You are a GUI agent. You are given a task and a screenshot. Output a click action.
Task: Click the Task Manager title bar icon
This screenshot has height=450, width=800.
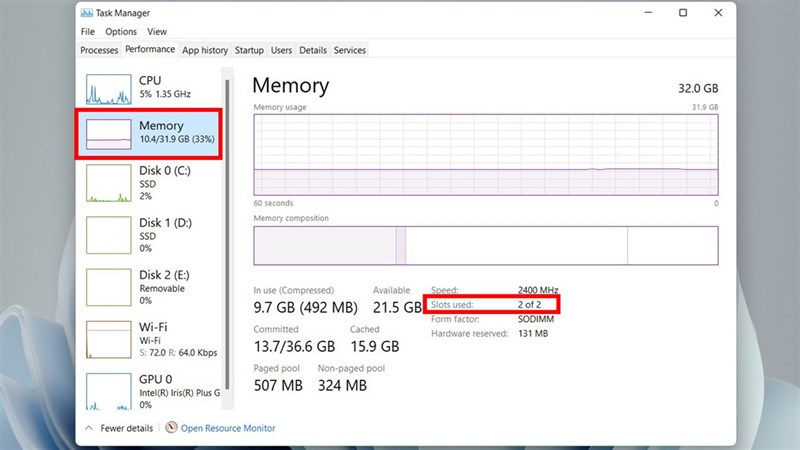(x=86, y=13)
